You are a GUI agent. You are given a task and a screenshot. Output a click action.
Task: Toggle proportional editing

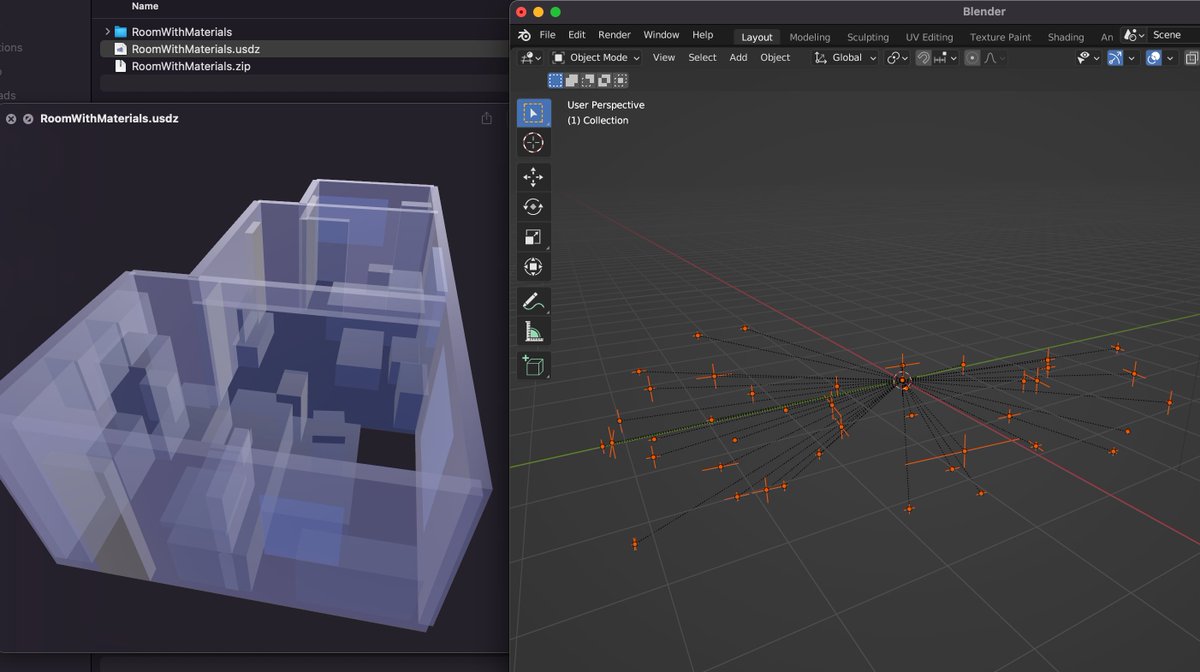pos(972,58)
